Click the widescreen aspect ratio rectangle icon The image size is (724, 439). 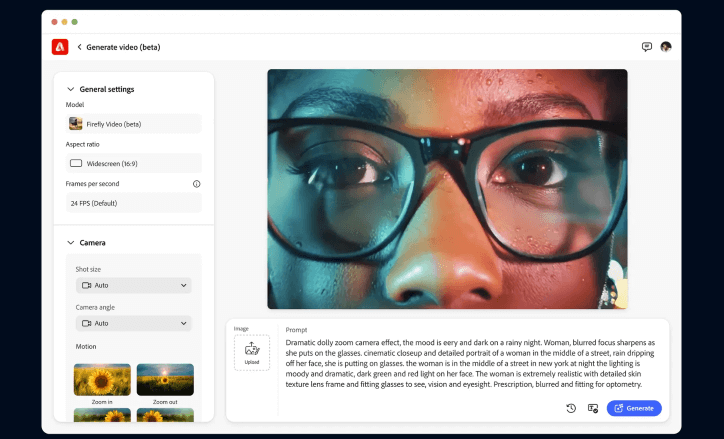click(x=76, y=163)
